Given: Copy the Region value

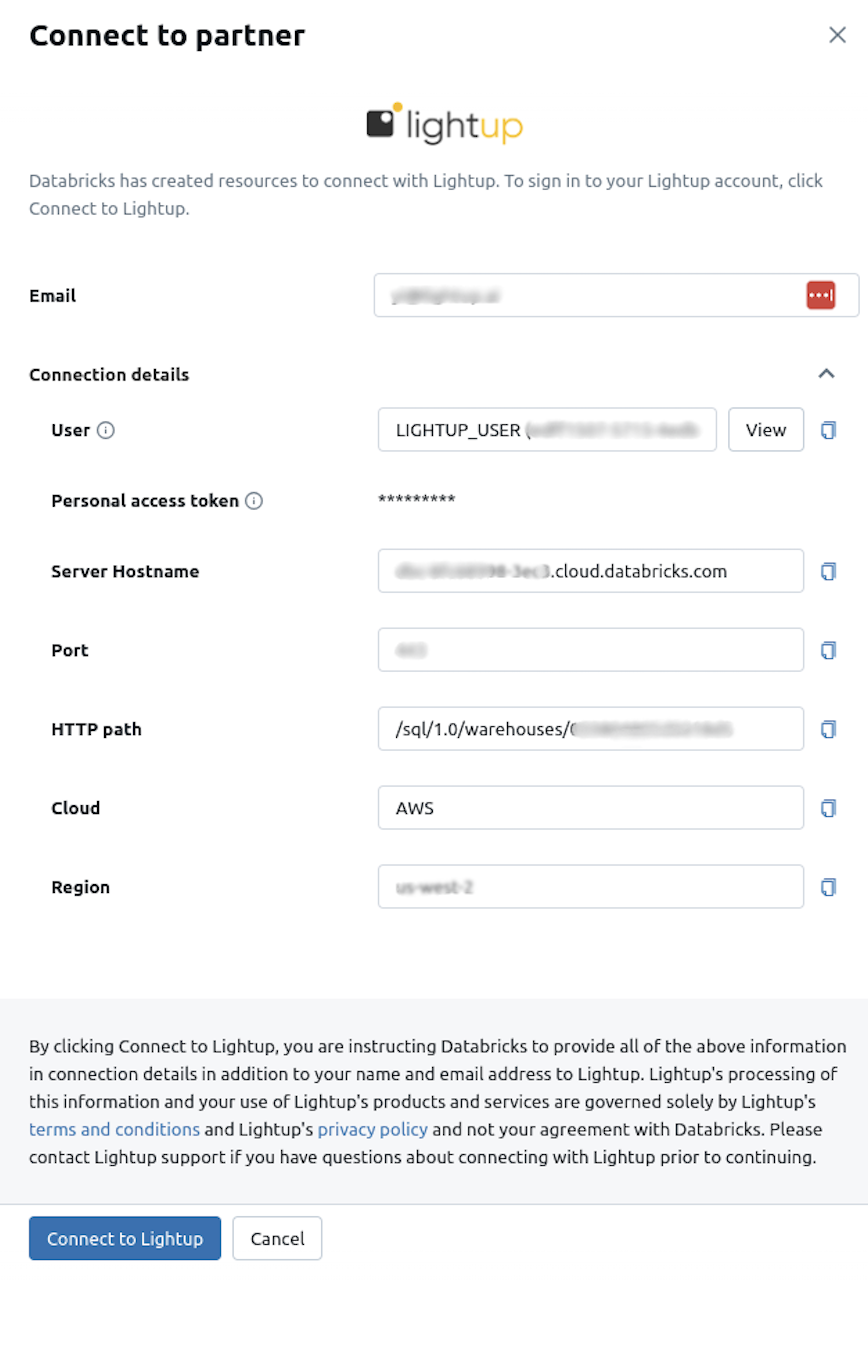Looking at the screenshot, I should coord(828,886).
